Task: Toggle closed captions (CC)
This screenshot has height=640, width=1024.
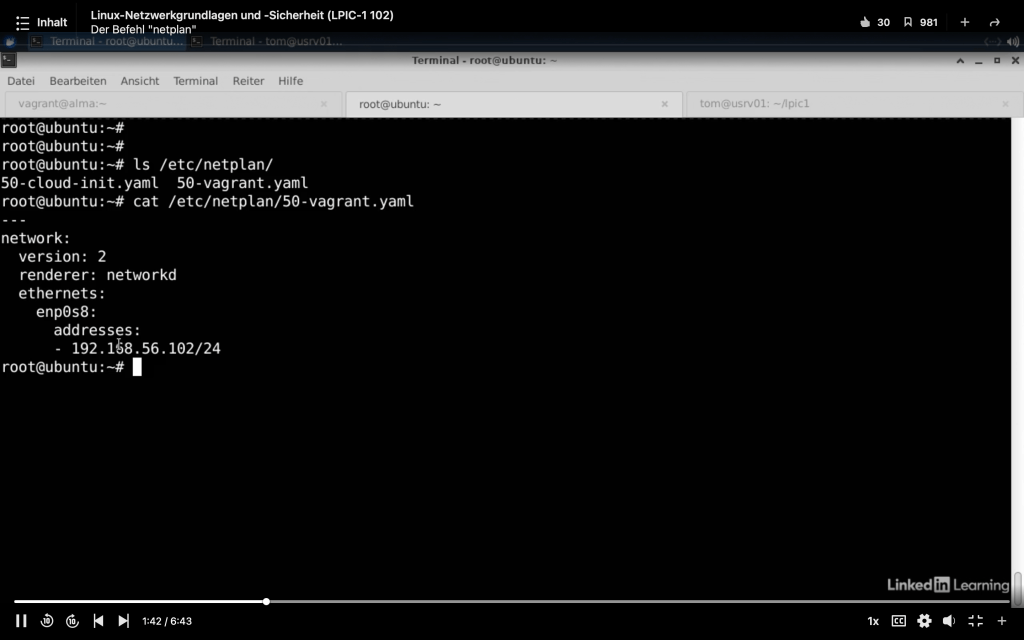Action: 898,621
